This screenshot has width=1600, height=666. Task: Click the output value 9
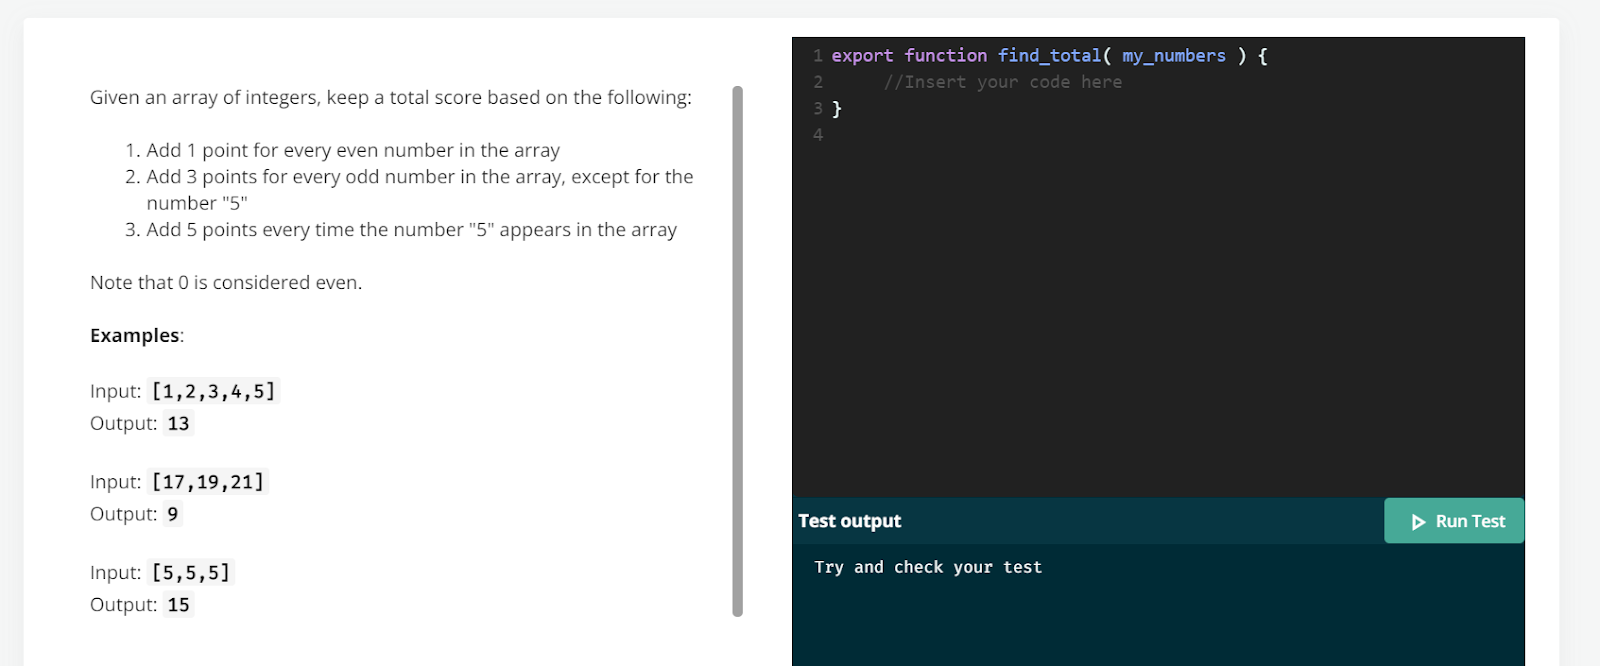173,514
